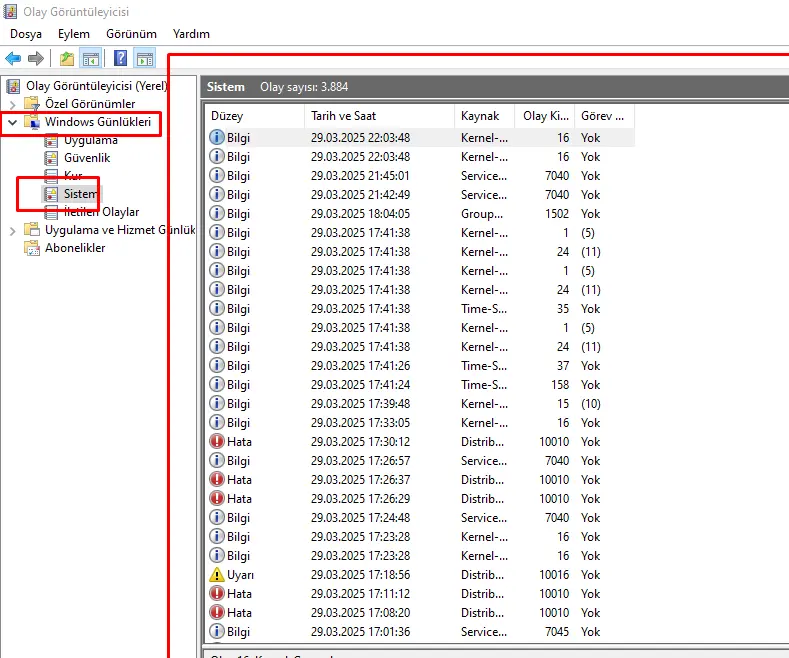Screen dimensions: 789x658
Task: Click the up one level folder icon
Action: (x=67, y=59)
